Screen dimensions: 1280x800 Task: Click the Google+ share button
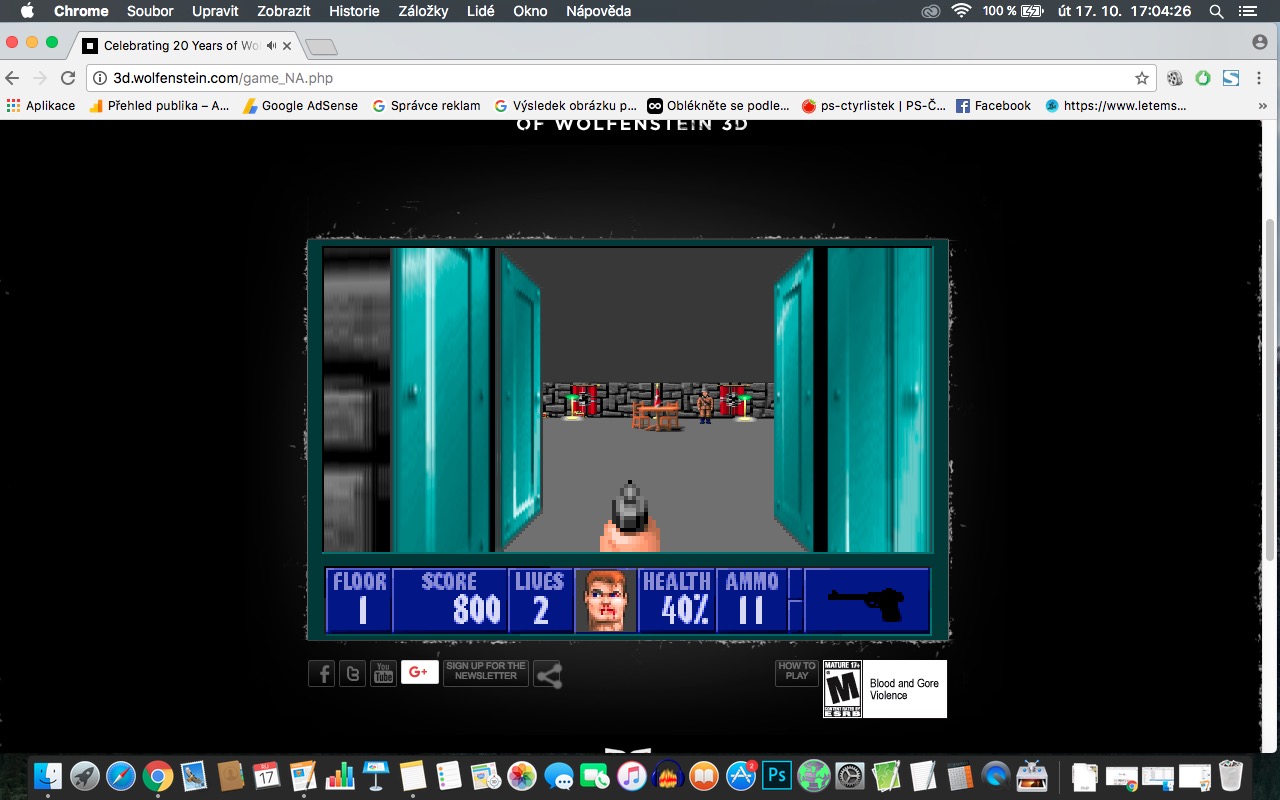420,672
